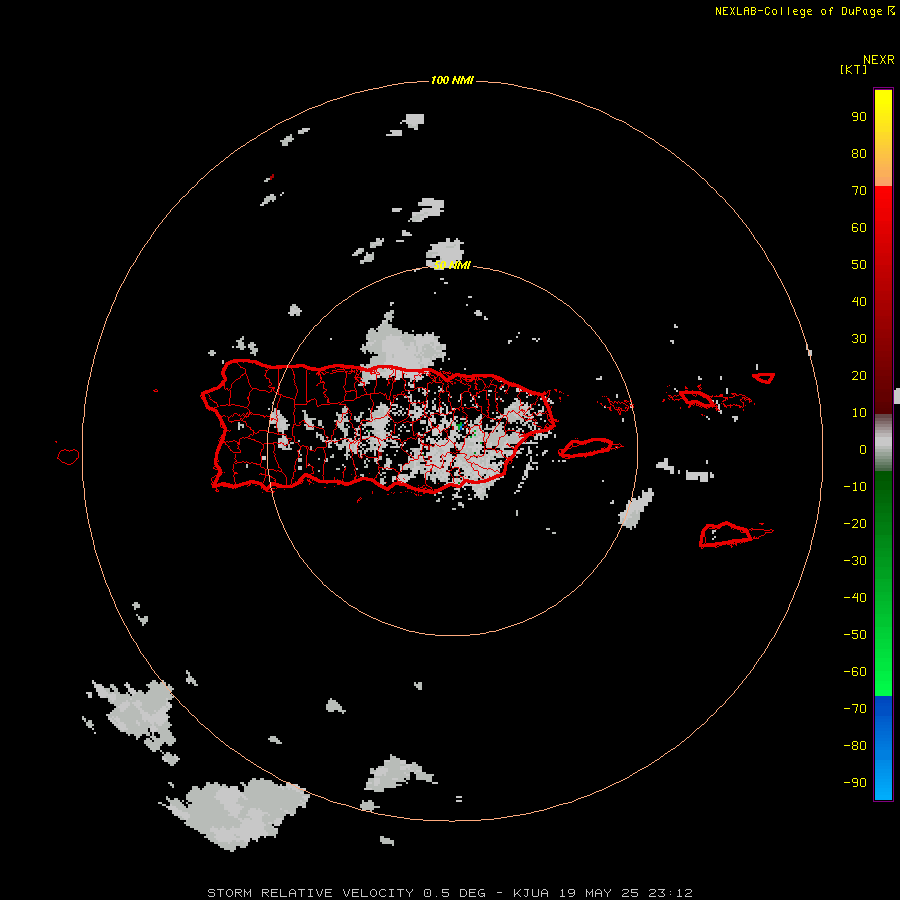Click the -20 value on the scale

click(855, 523)
